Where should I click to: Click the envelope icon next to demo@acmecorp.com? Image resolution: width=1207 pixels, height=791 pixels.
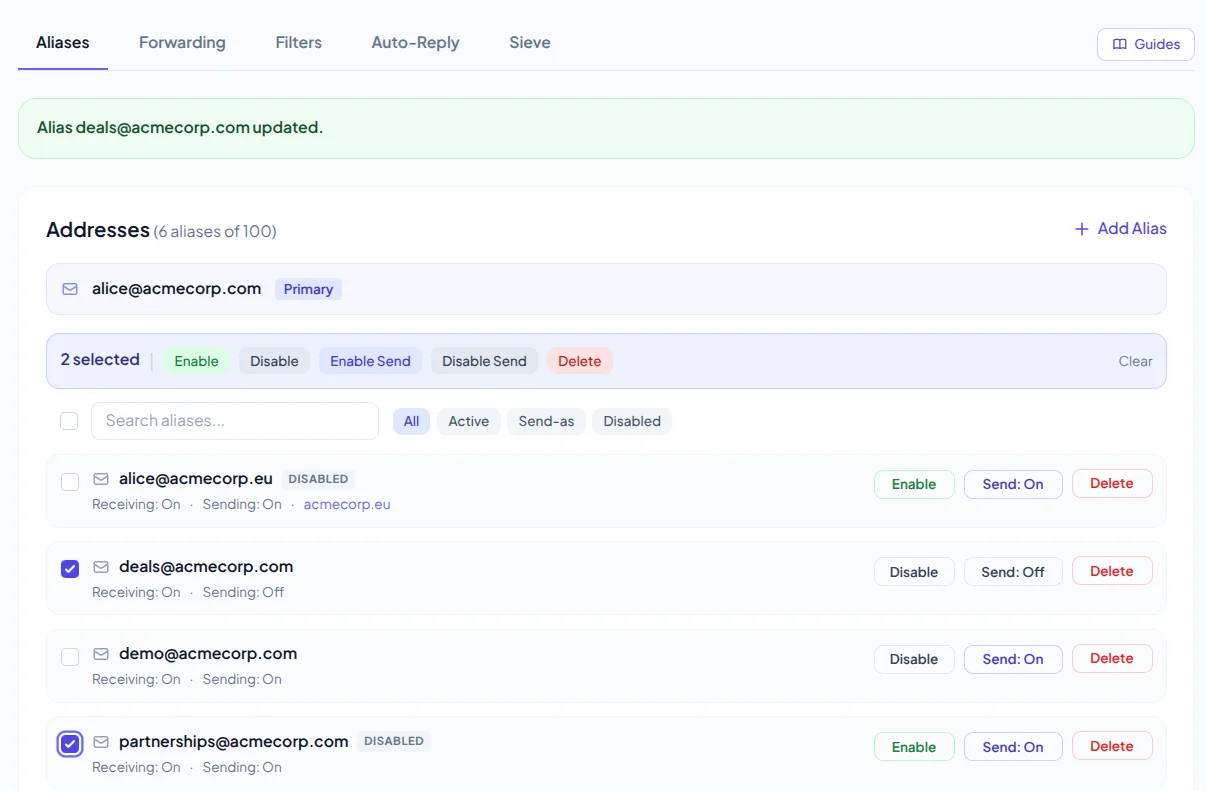point(100,654)
